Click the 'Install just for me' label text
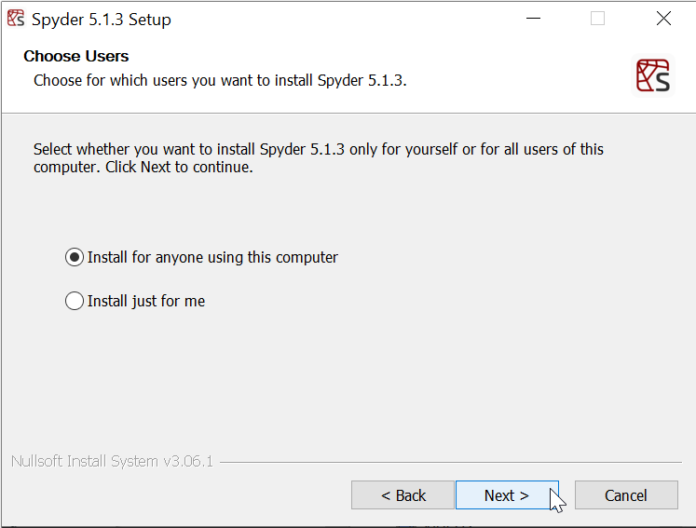Image resolution: width=696 pixels, height=528 pixels. (146, 301)
